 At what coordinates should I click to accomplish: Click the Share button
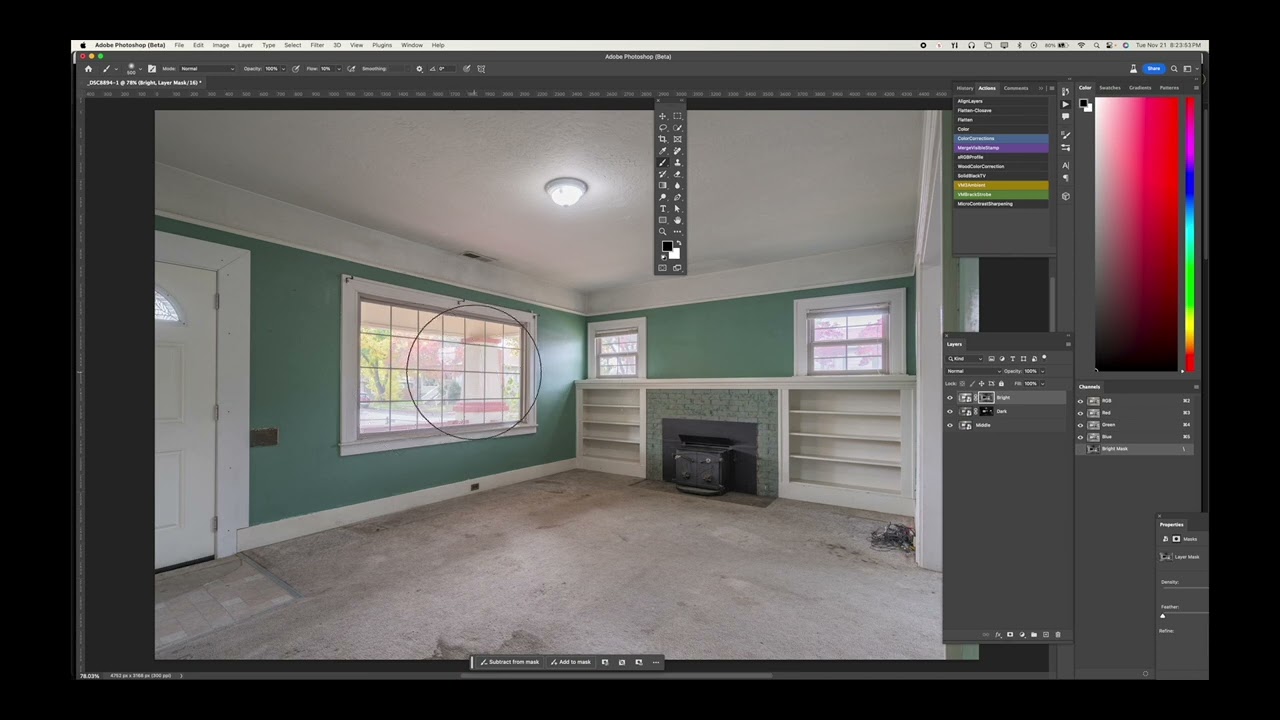click(x=1153, y=68)
